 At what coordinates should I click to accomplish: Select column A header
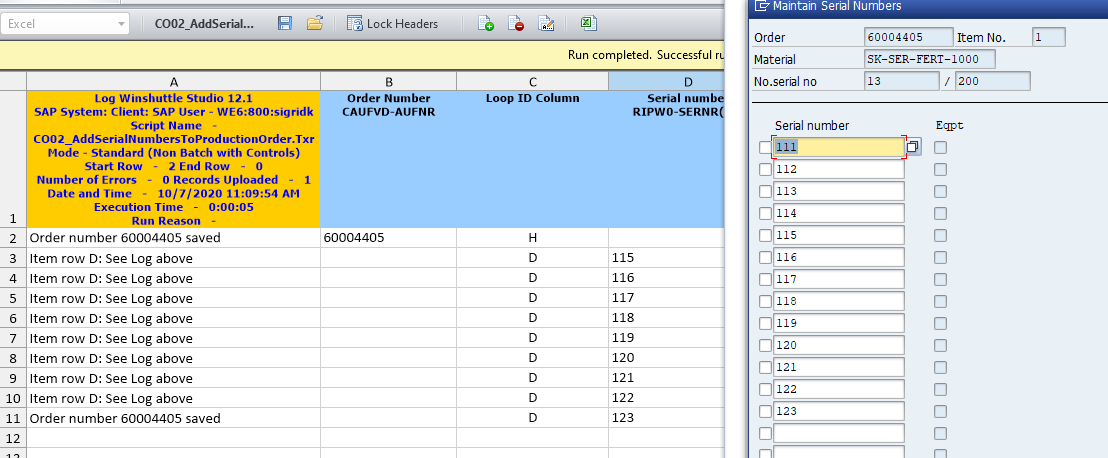pos(174,81)
